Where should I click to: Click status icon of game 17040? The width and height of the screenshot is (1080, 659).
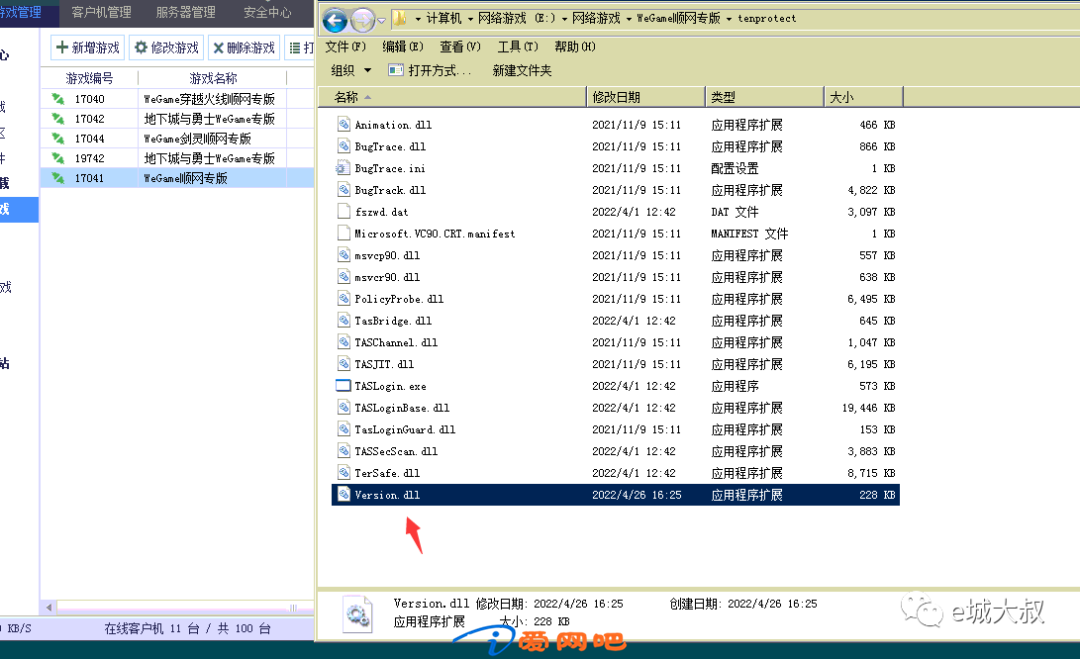[x=58, y=99]
